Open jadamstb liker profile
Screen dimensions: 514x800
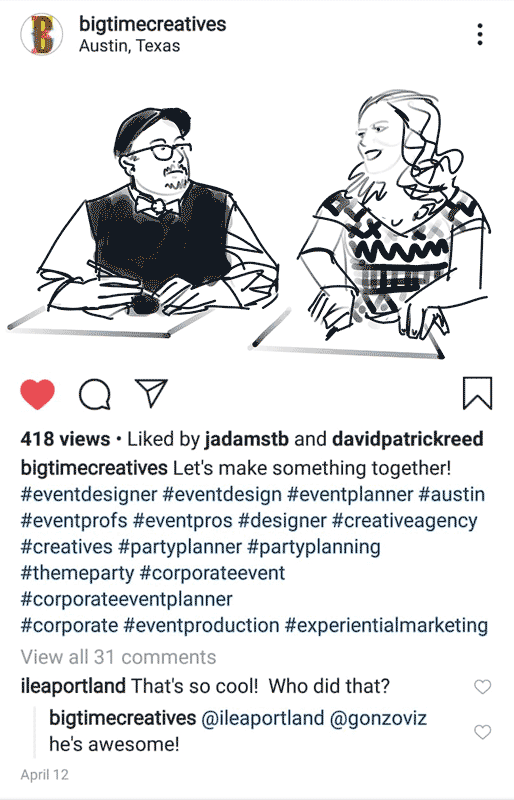247,439
